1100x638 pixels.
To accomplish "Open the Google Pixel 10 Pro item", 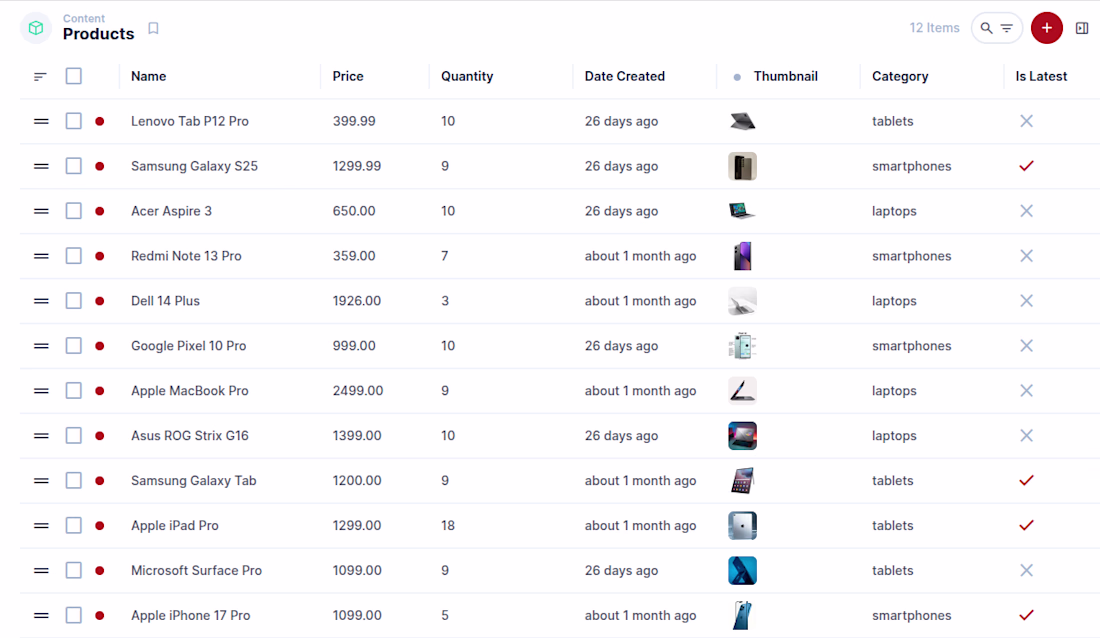I will click(x=188, y=346).
